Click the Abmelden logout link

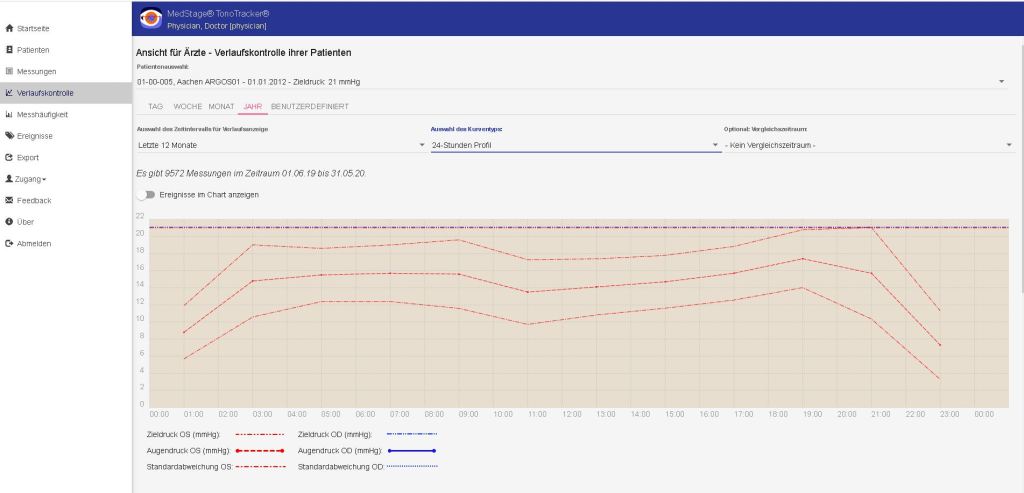[x=34, y=243]
